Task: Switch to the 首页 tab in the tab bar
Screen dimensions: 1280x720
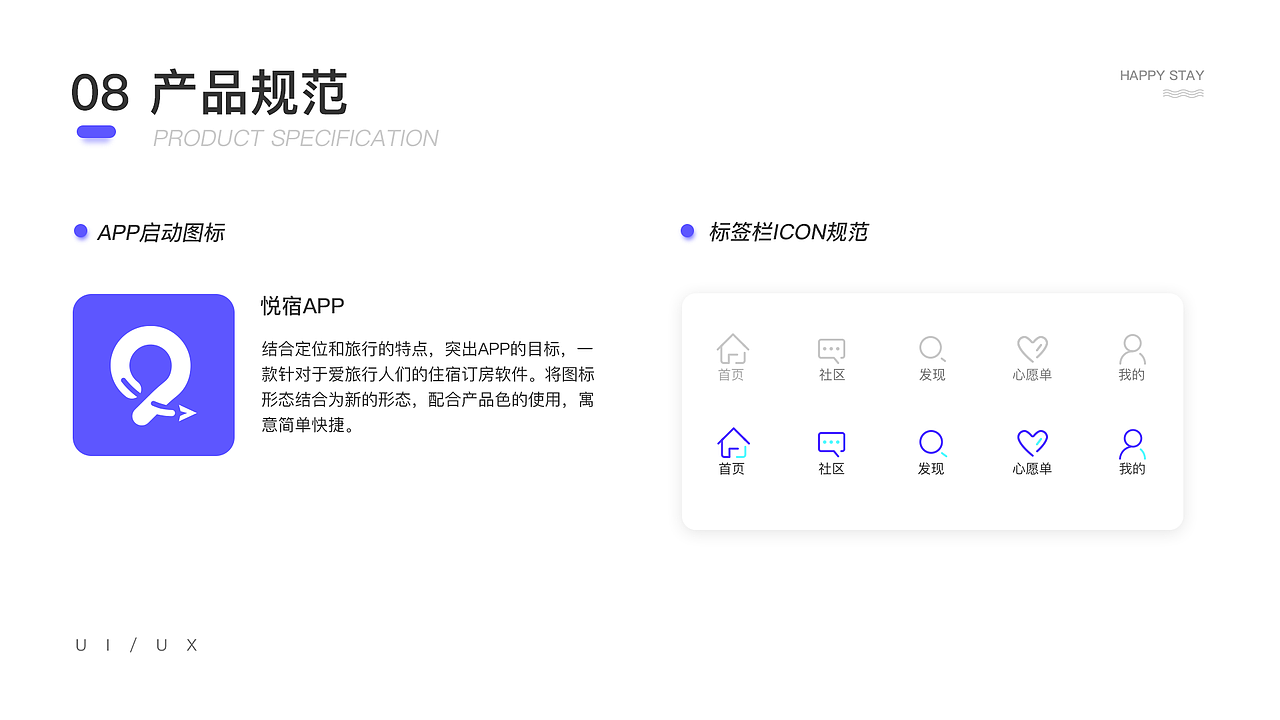Action: point(731,467)
